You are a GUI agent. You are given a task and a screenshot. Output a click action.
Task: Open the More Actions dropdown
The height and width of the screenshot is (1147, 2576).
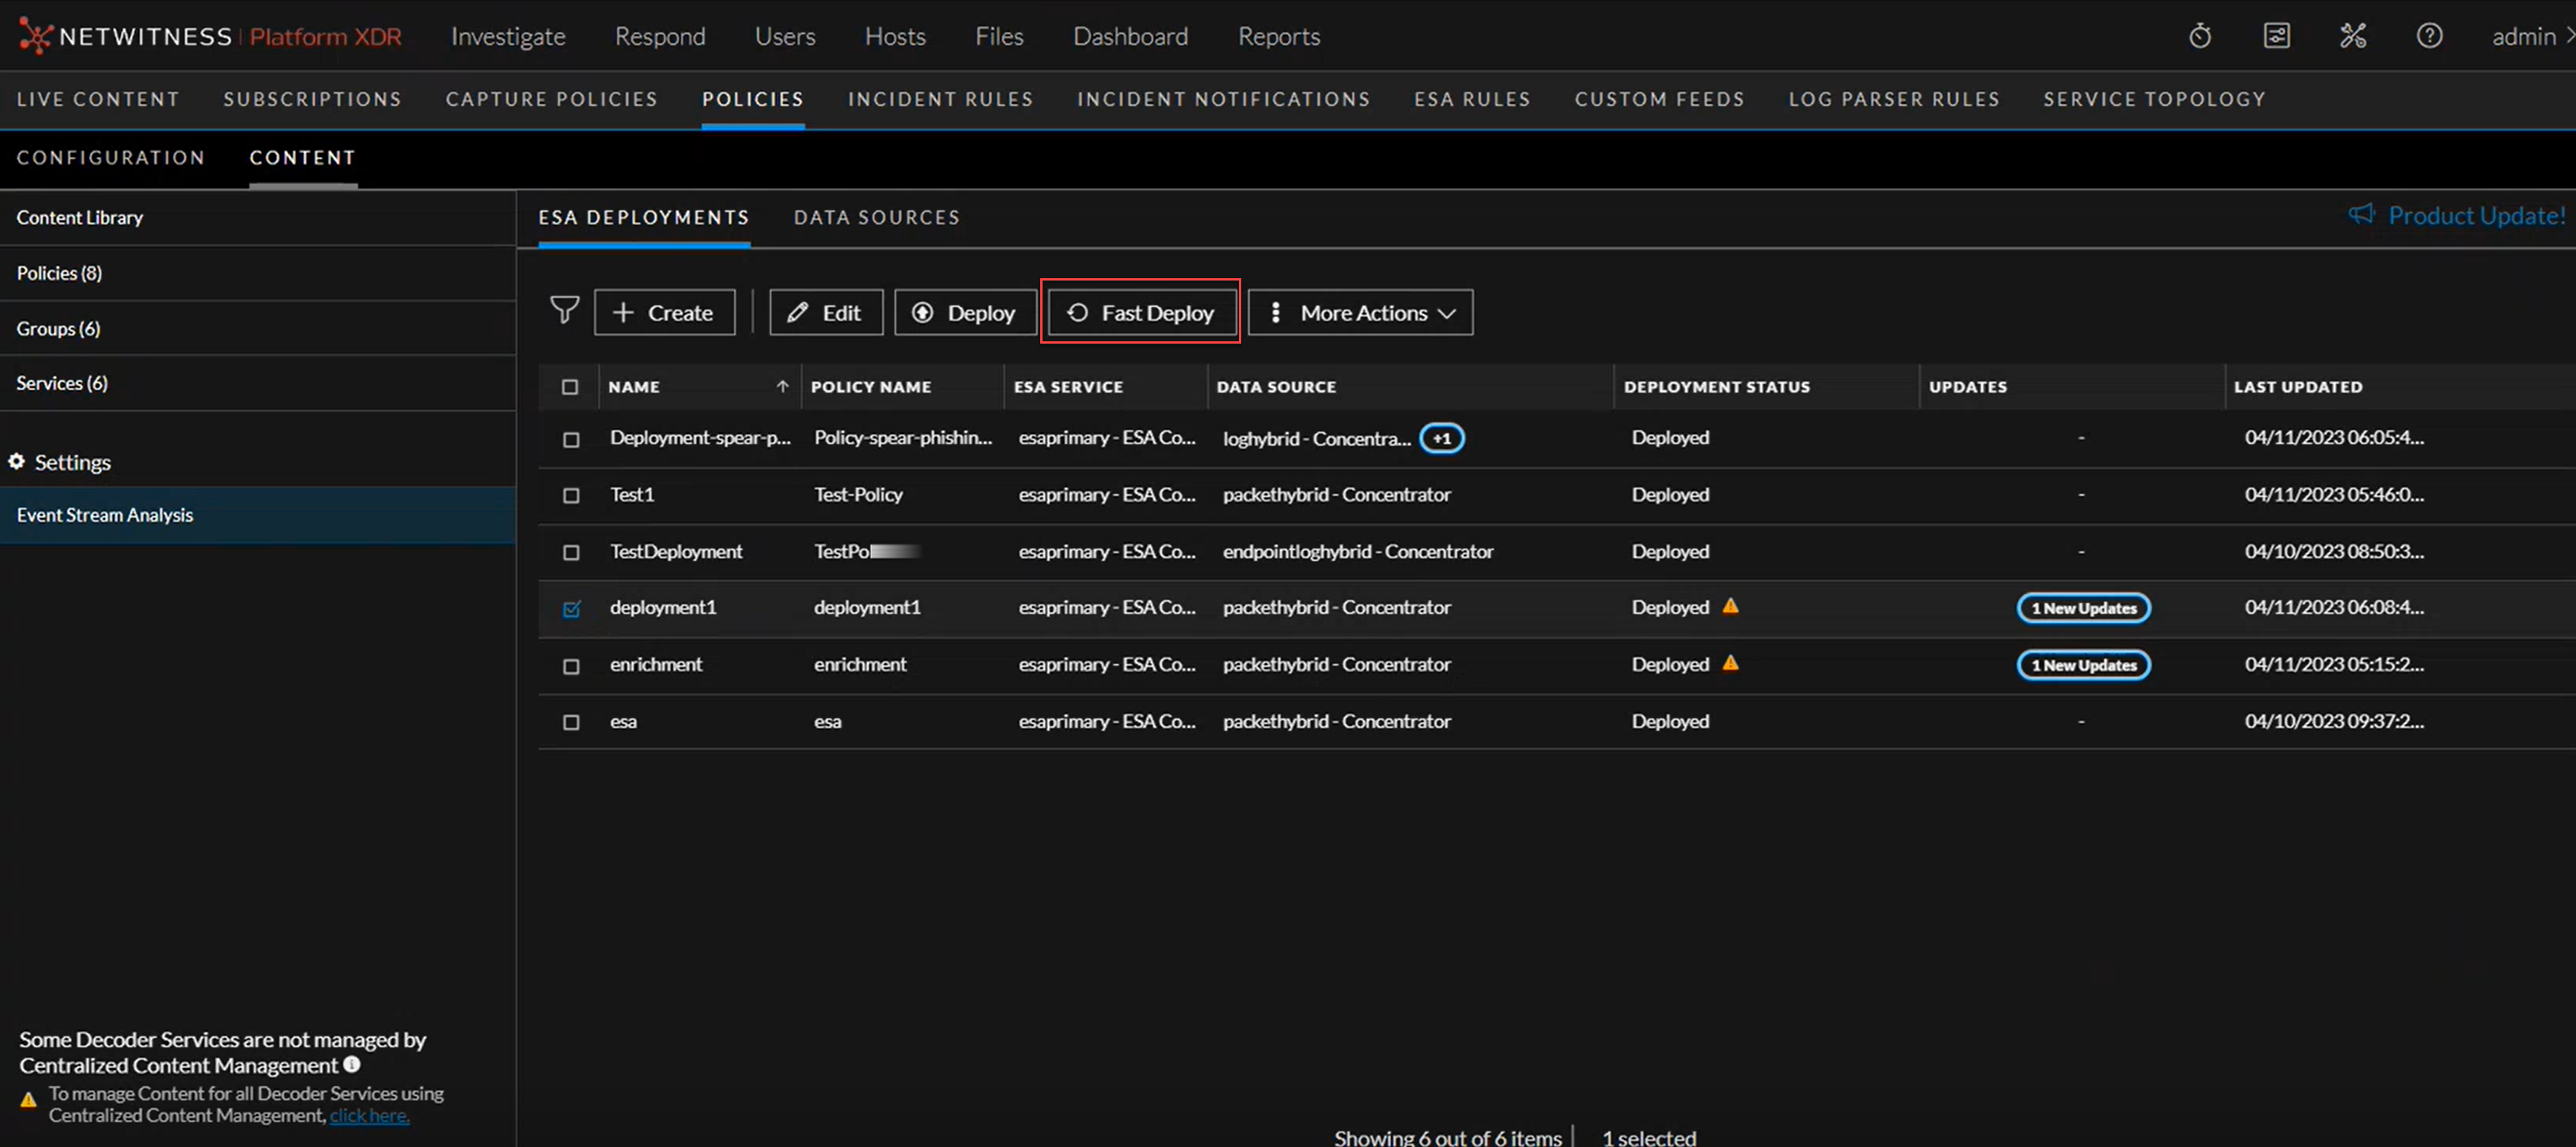(1360, 312)
